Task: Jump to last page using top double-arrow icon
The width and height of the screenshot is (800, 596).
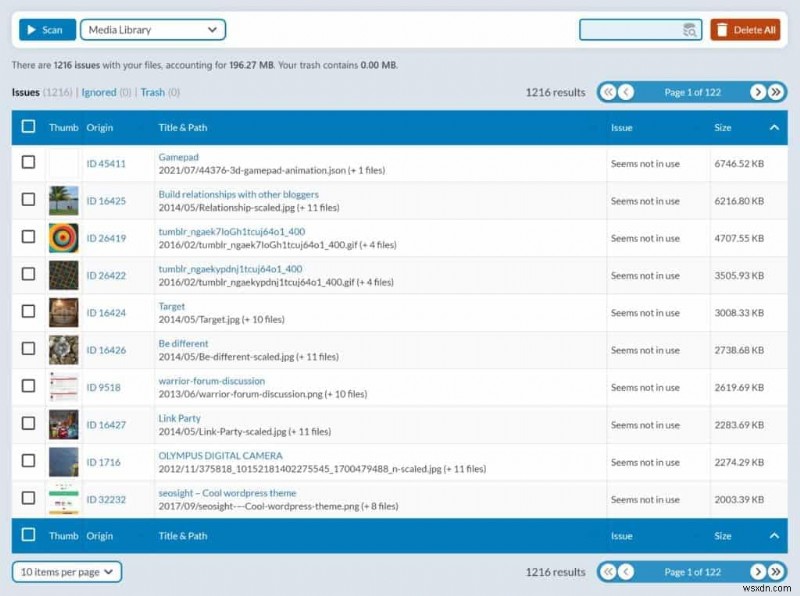Action: click(x=778, y=91)
